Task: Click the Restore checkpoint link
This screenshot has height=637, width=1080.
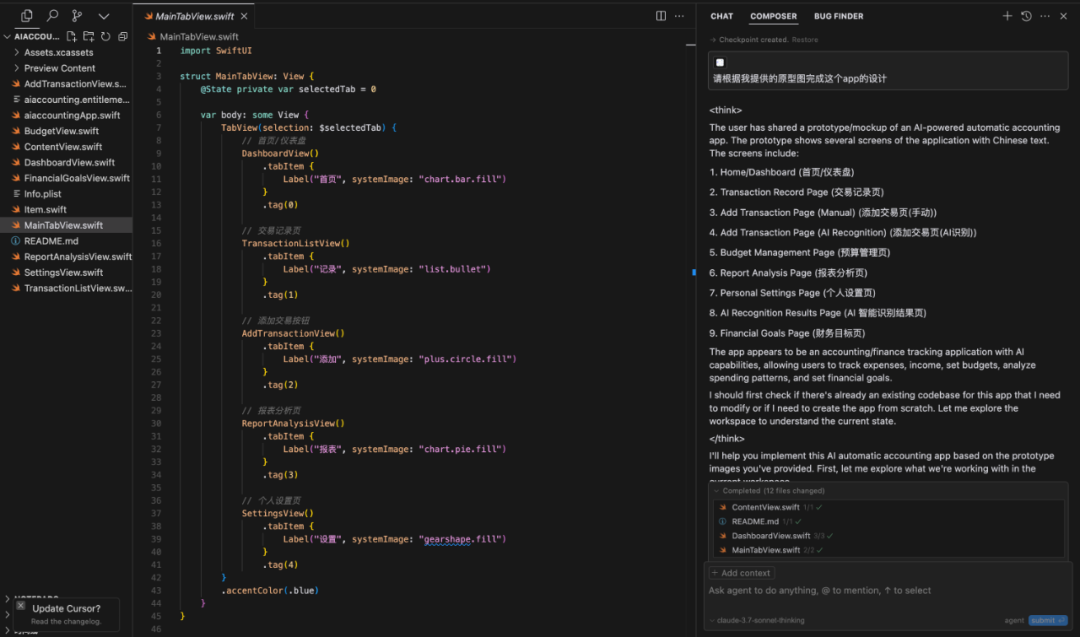Action: click(805, 40)
